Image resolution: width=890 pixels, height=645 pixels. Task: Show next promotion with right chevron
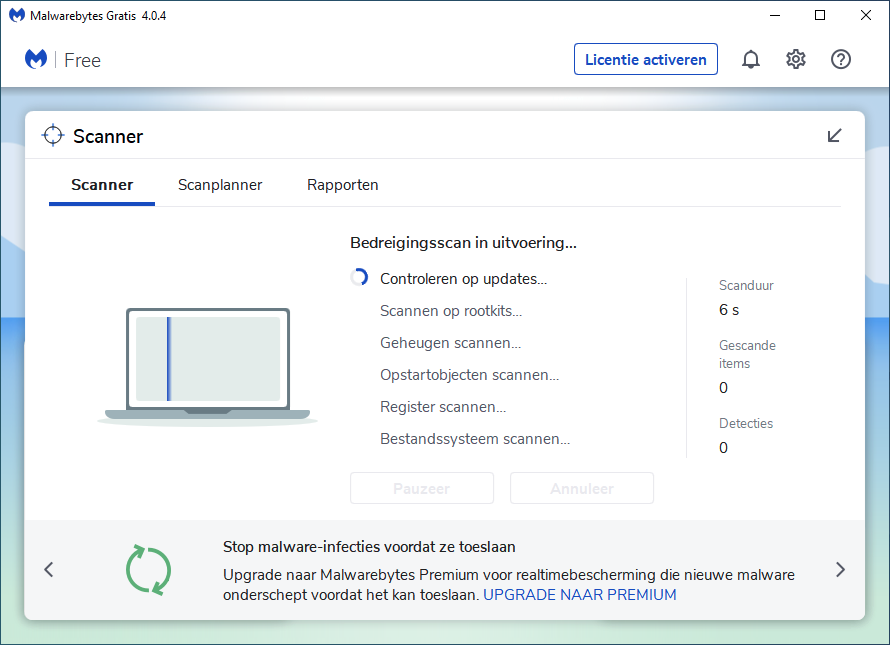tap(840, 570)
